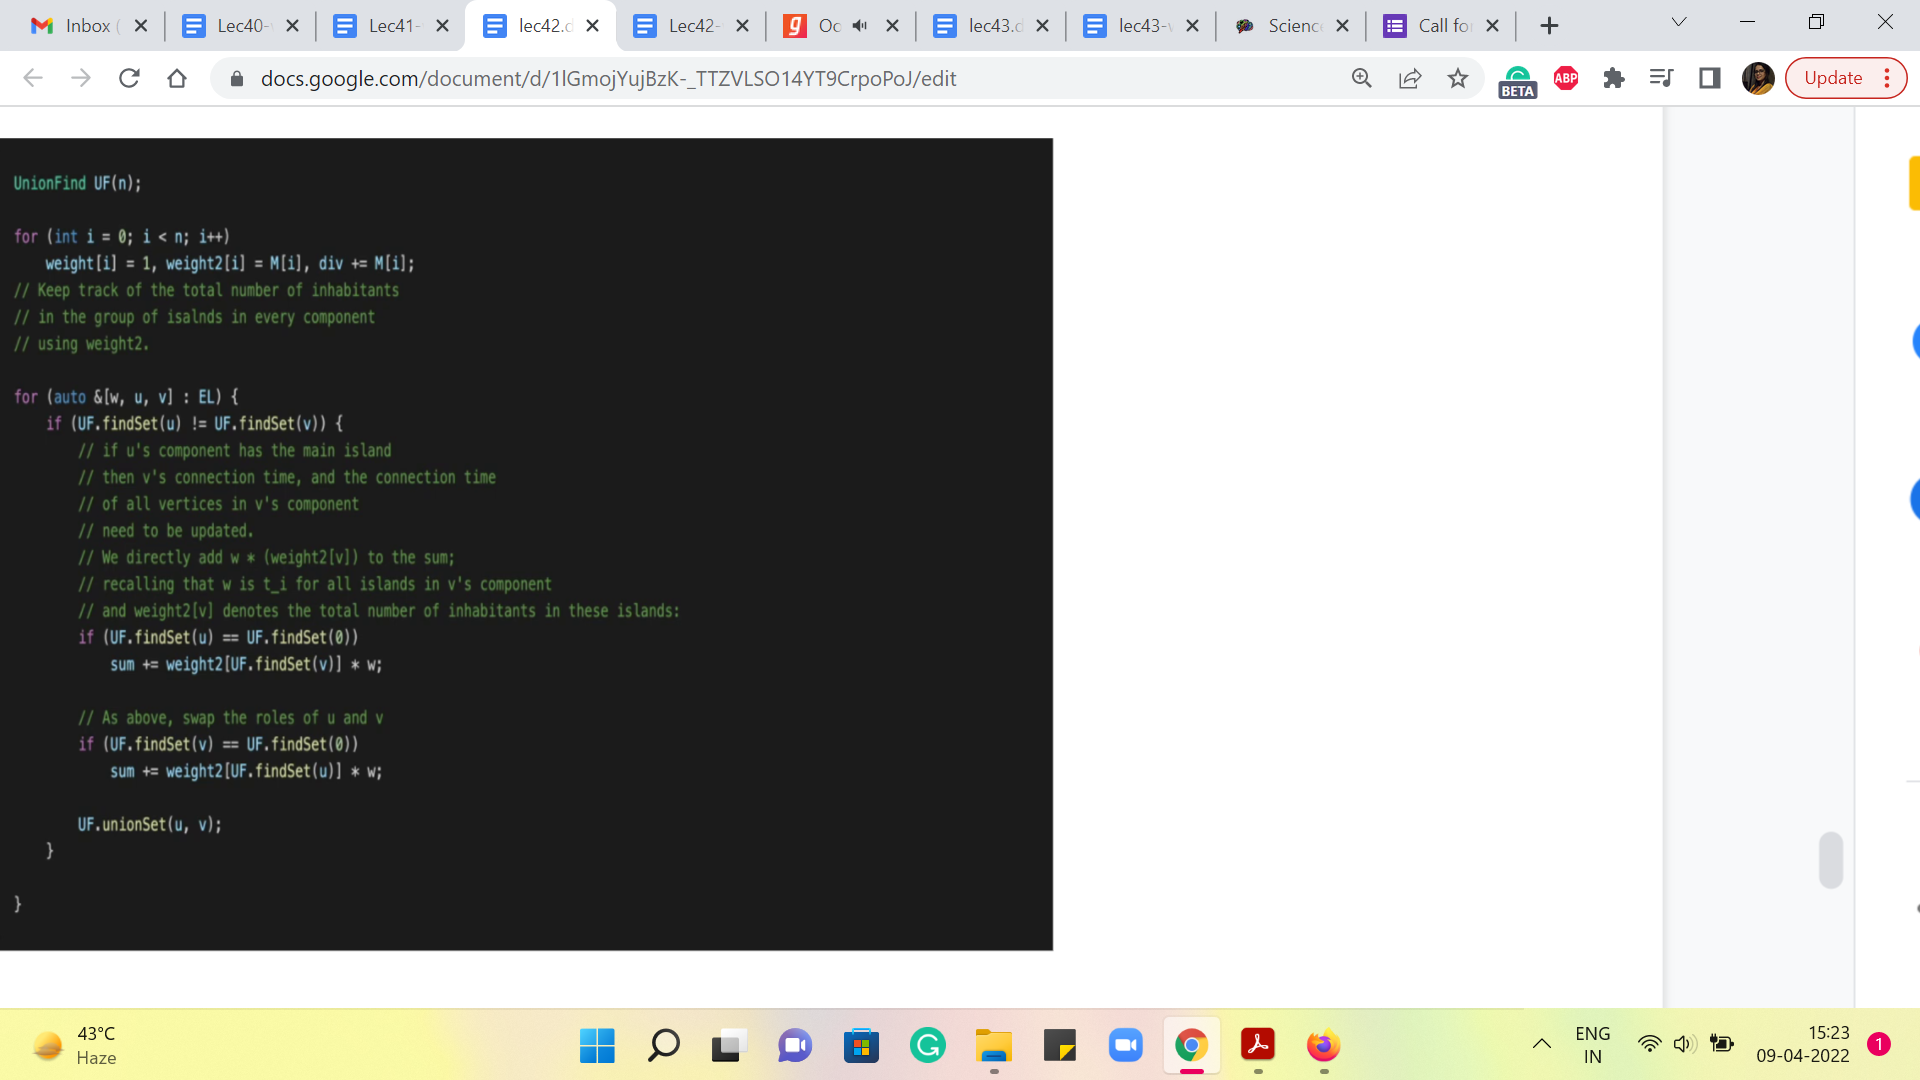Show hidden icons in the system tray
The width and height of the screenshot is (1920, 1080).
pyautogui.click(x=1542, y=1044)
